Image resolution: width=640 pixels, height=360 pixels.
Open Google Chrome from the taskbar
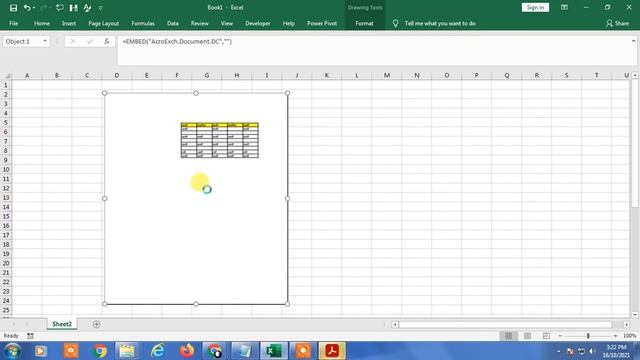point(99,351)
